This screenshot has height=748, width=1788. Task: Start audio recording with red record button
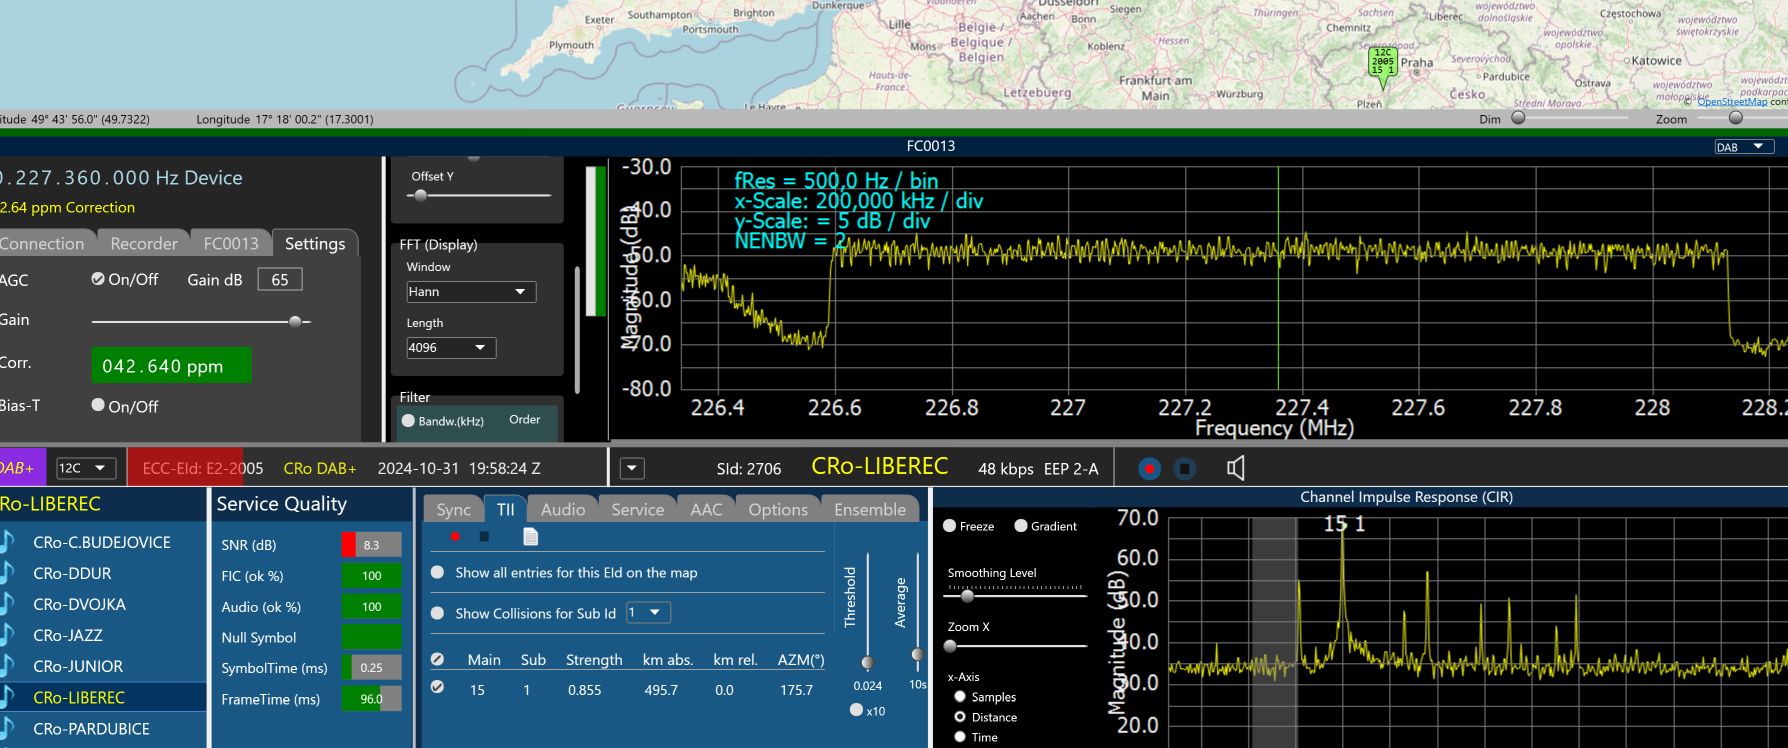coord(1149,468)
